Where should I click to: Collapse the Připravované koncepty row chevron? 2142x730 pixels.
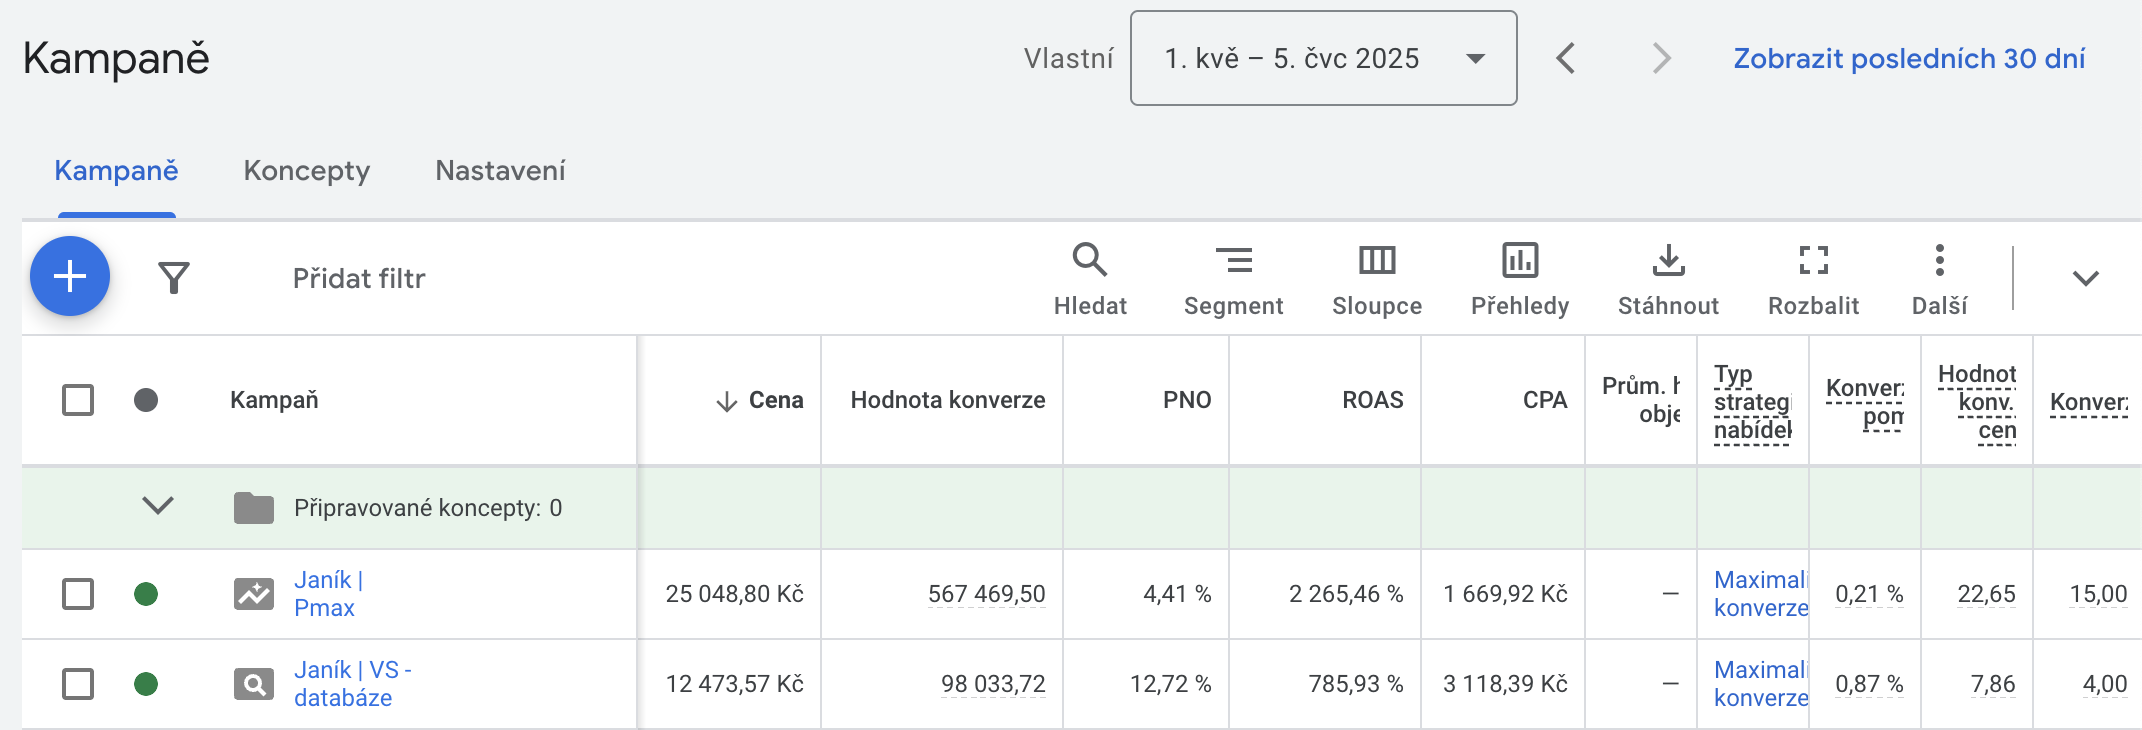tap(158, 506)
